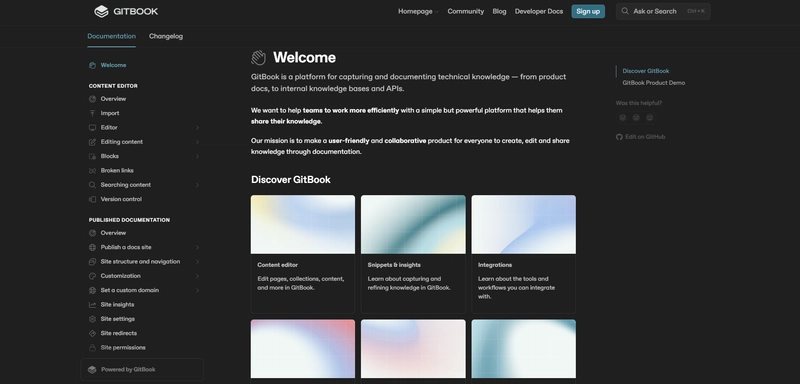Click the Site structure and navigation icon
The image size is (800, 384).
click(92, 262)
